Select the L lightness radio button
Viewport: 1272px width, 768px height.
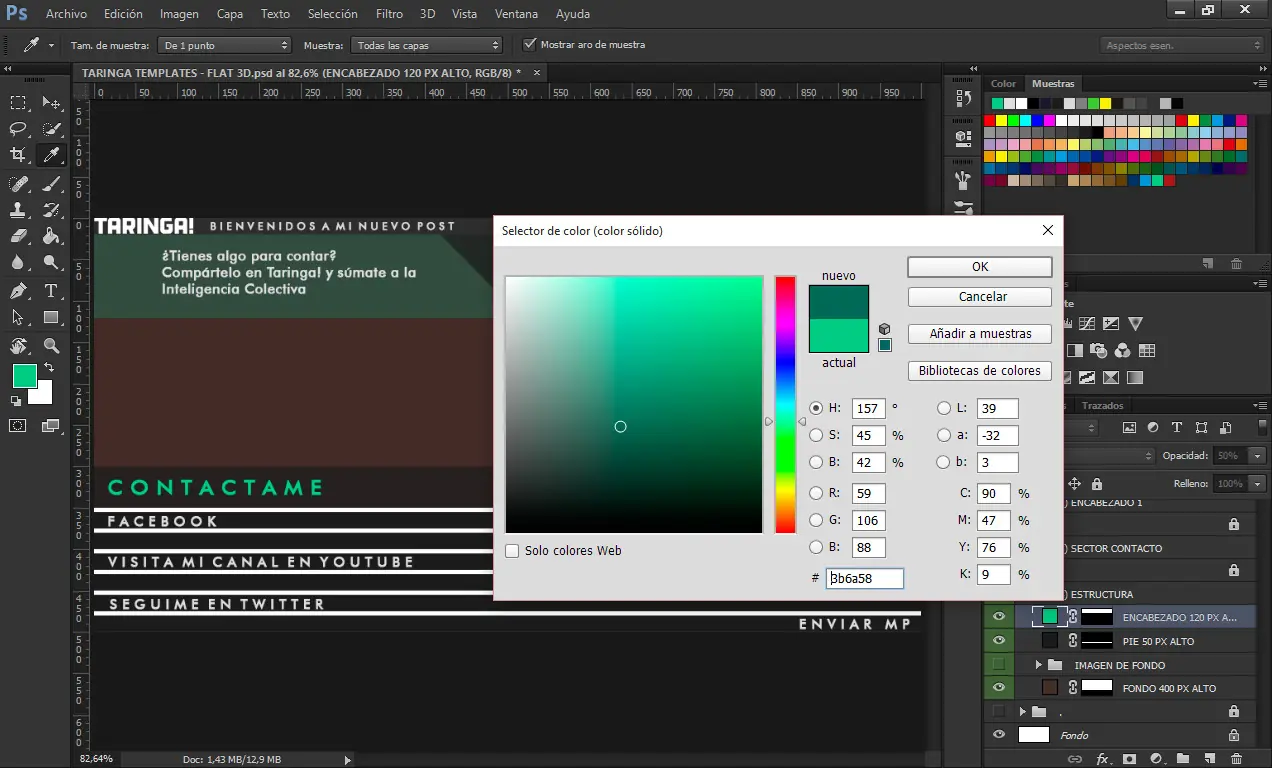click(944, 408)
